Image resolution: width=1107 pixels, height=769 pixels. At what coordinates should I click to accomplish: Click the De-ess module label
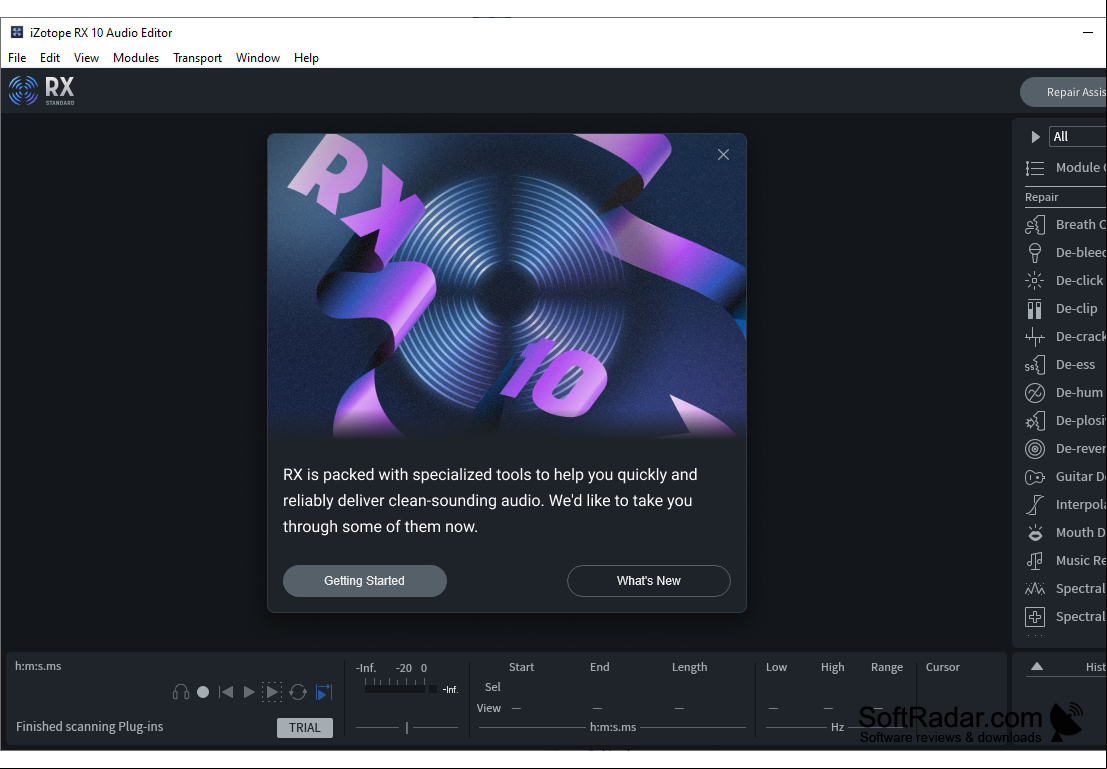[1075, 364]
